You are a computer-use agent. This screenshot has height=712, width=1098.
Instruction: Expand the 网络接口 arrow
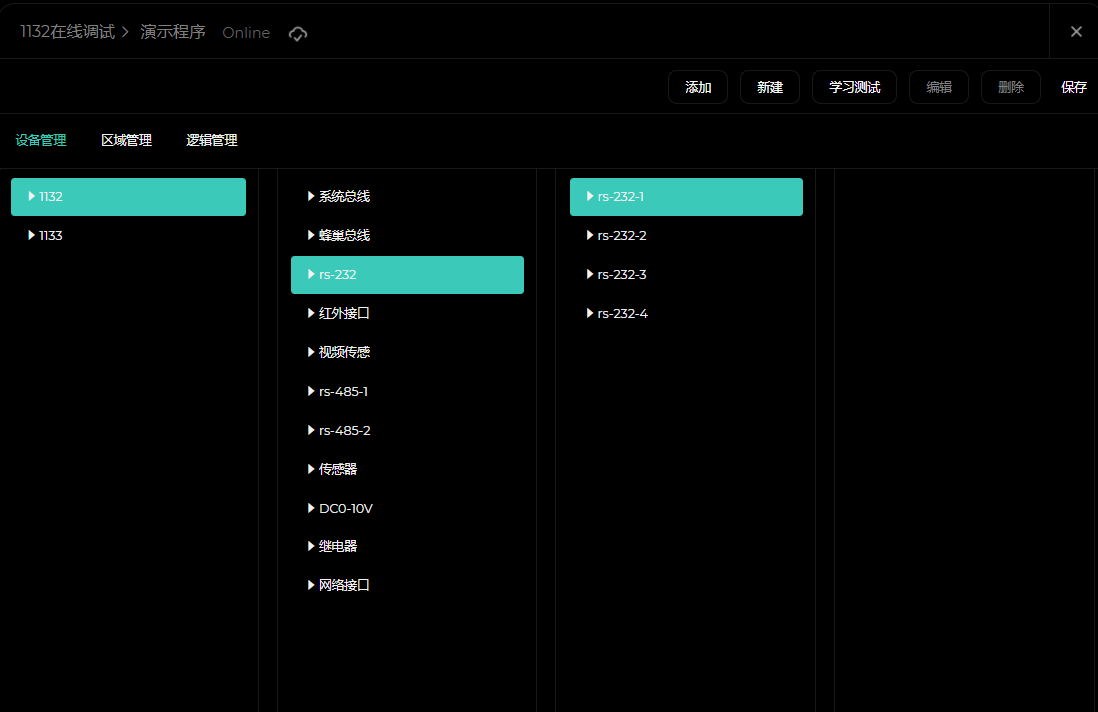[311, 585]
